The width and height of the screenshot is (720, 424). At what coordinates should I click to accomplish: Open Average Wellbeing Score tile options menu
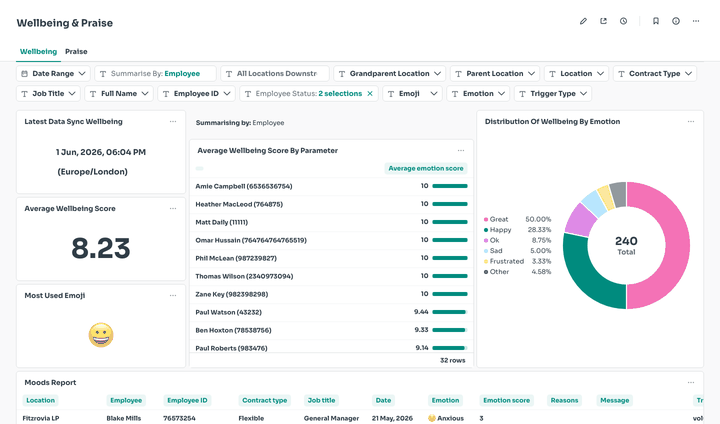pos(173,209)
